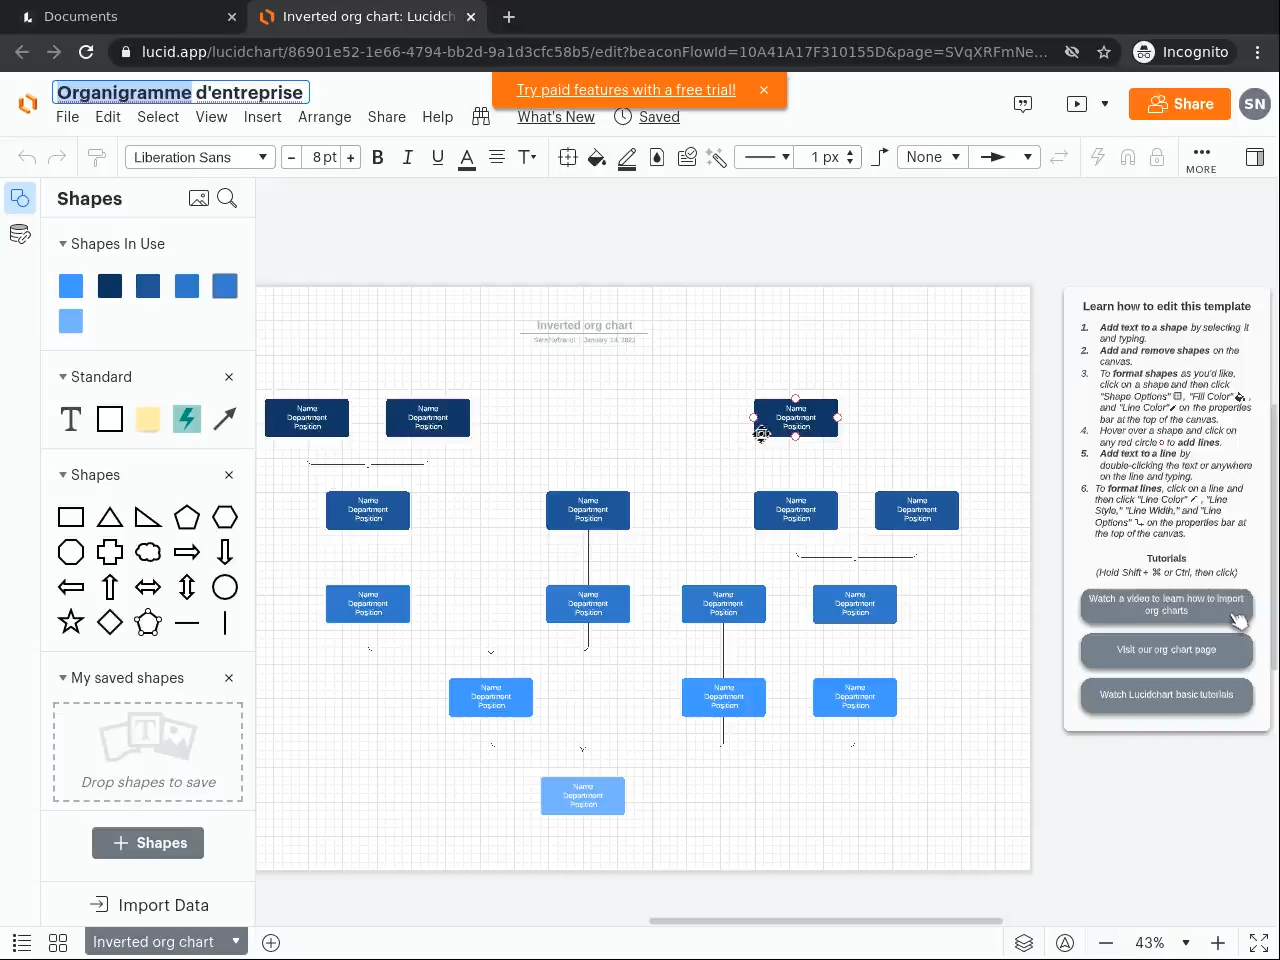Click the redo arrow
1280x960 pixels.
tap(57, 157)
